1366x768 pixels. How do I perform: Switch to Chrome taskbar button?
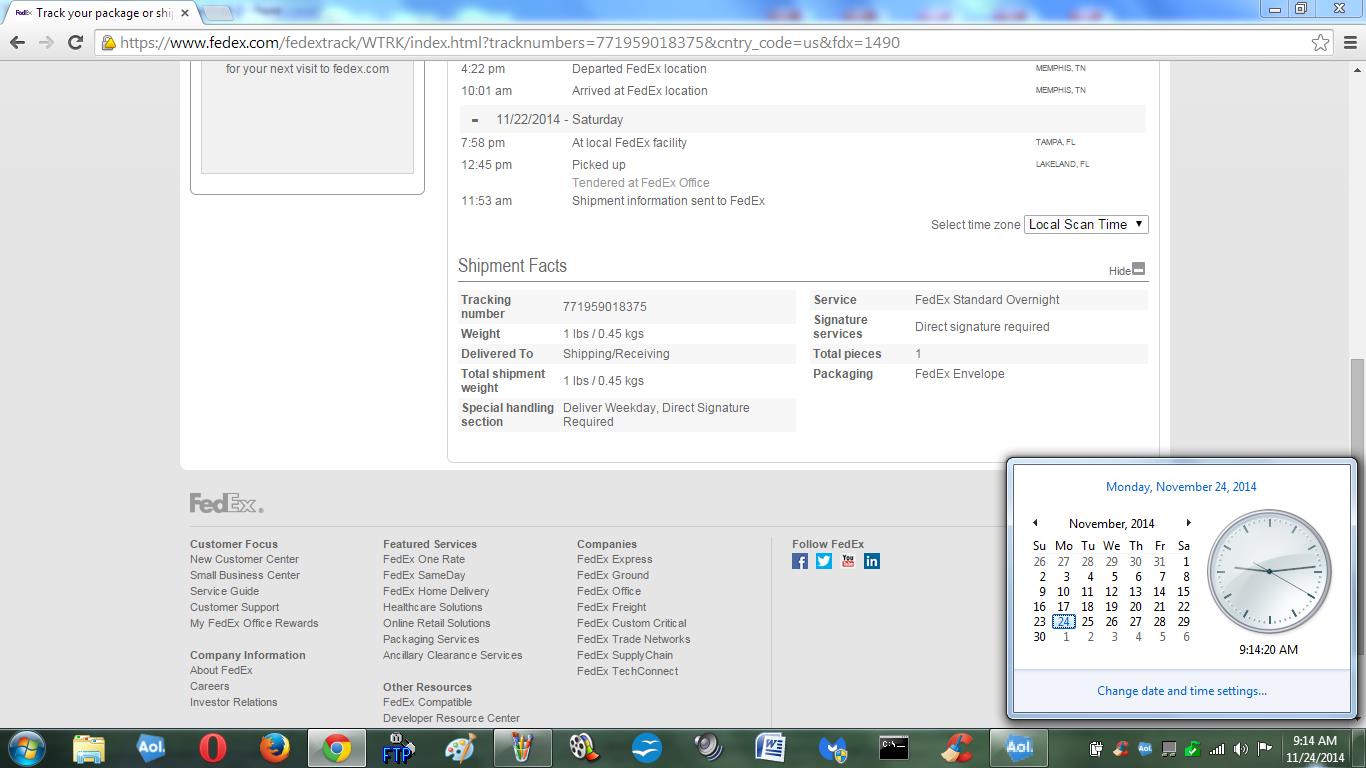(x=336, y=748)
